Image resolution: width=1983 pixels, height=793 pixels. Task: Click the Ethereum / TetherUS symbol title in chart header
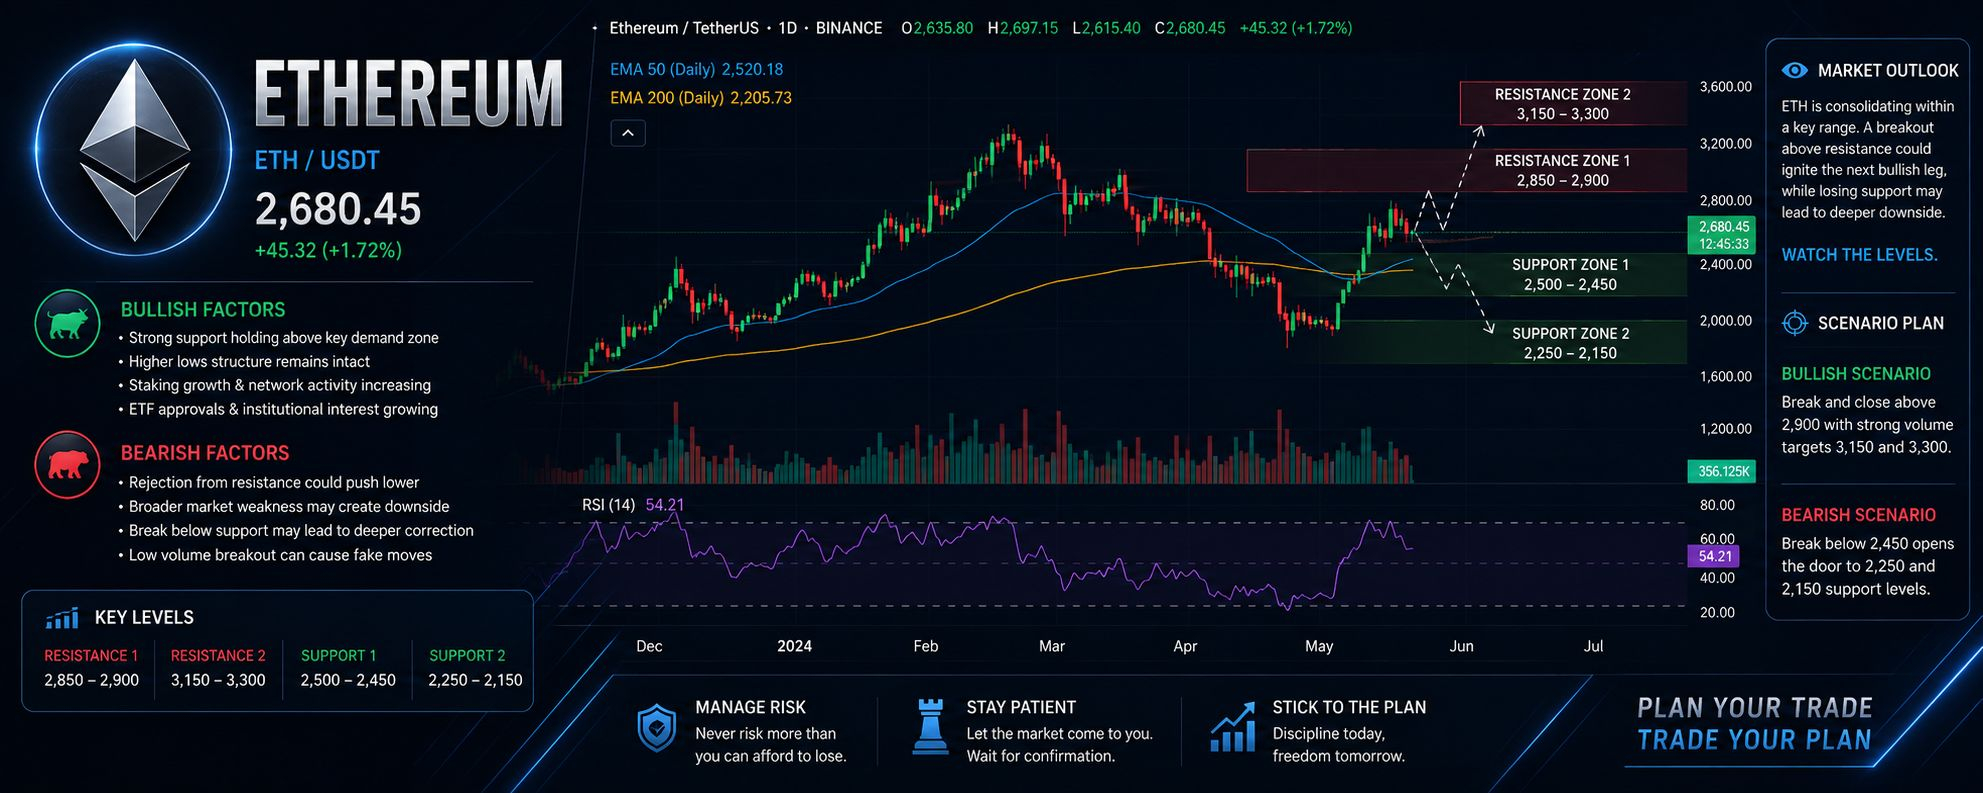pyautogui.click(x=684, y=28)
